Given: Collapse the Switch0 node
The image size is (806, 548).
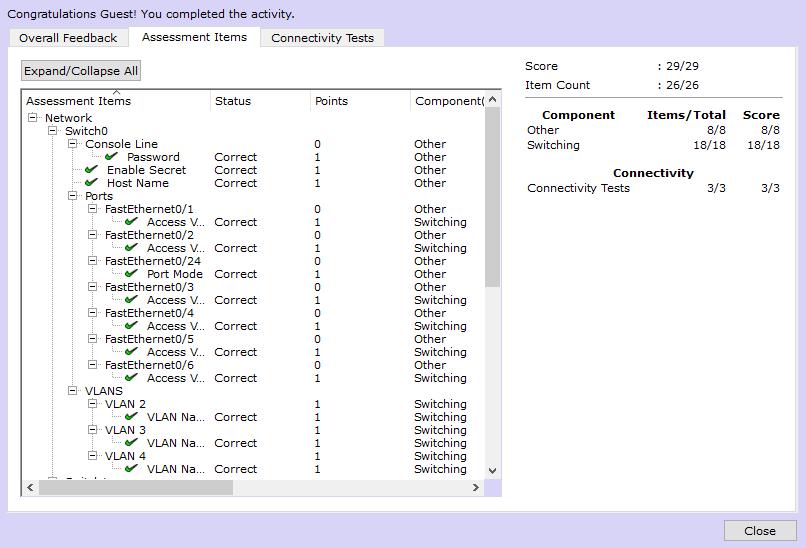Looking at the screenshot, I should click(x=53, y=131).
